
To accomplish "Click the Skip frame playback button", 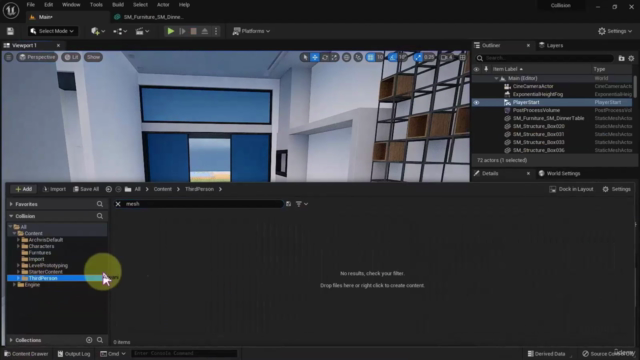I will click(x=182, y=31).
